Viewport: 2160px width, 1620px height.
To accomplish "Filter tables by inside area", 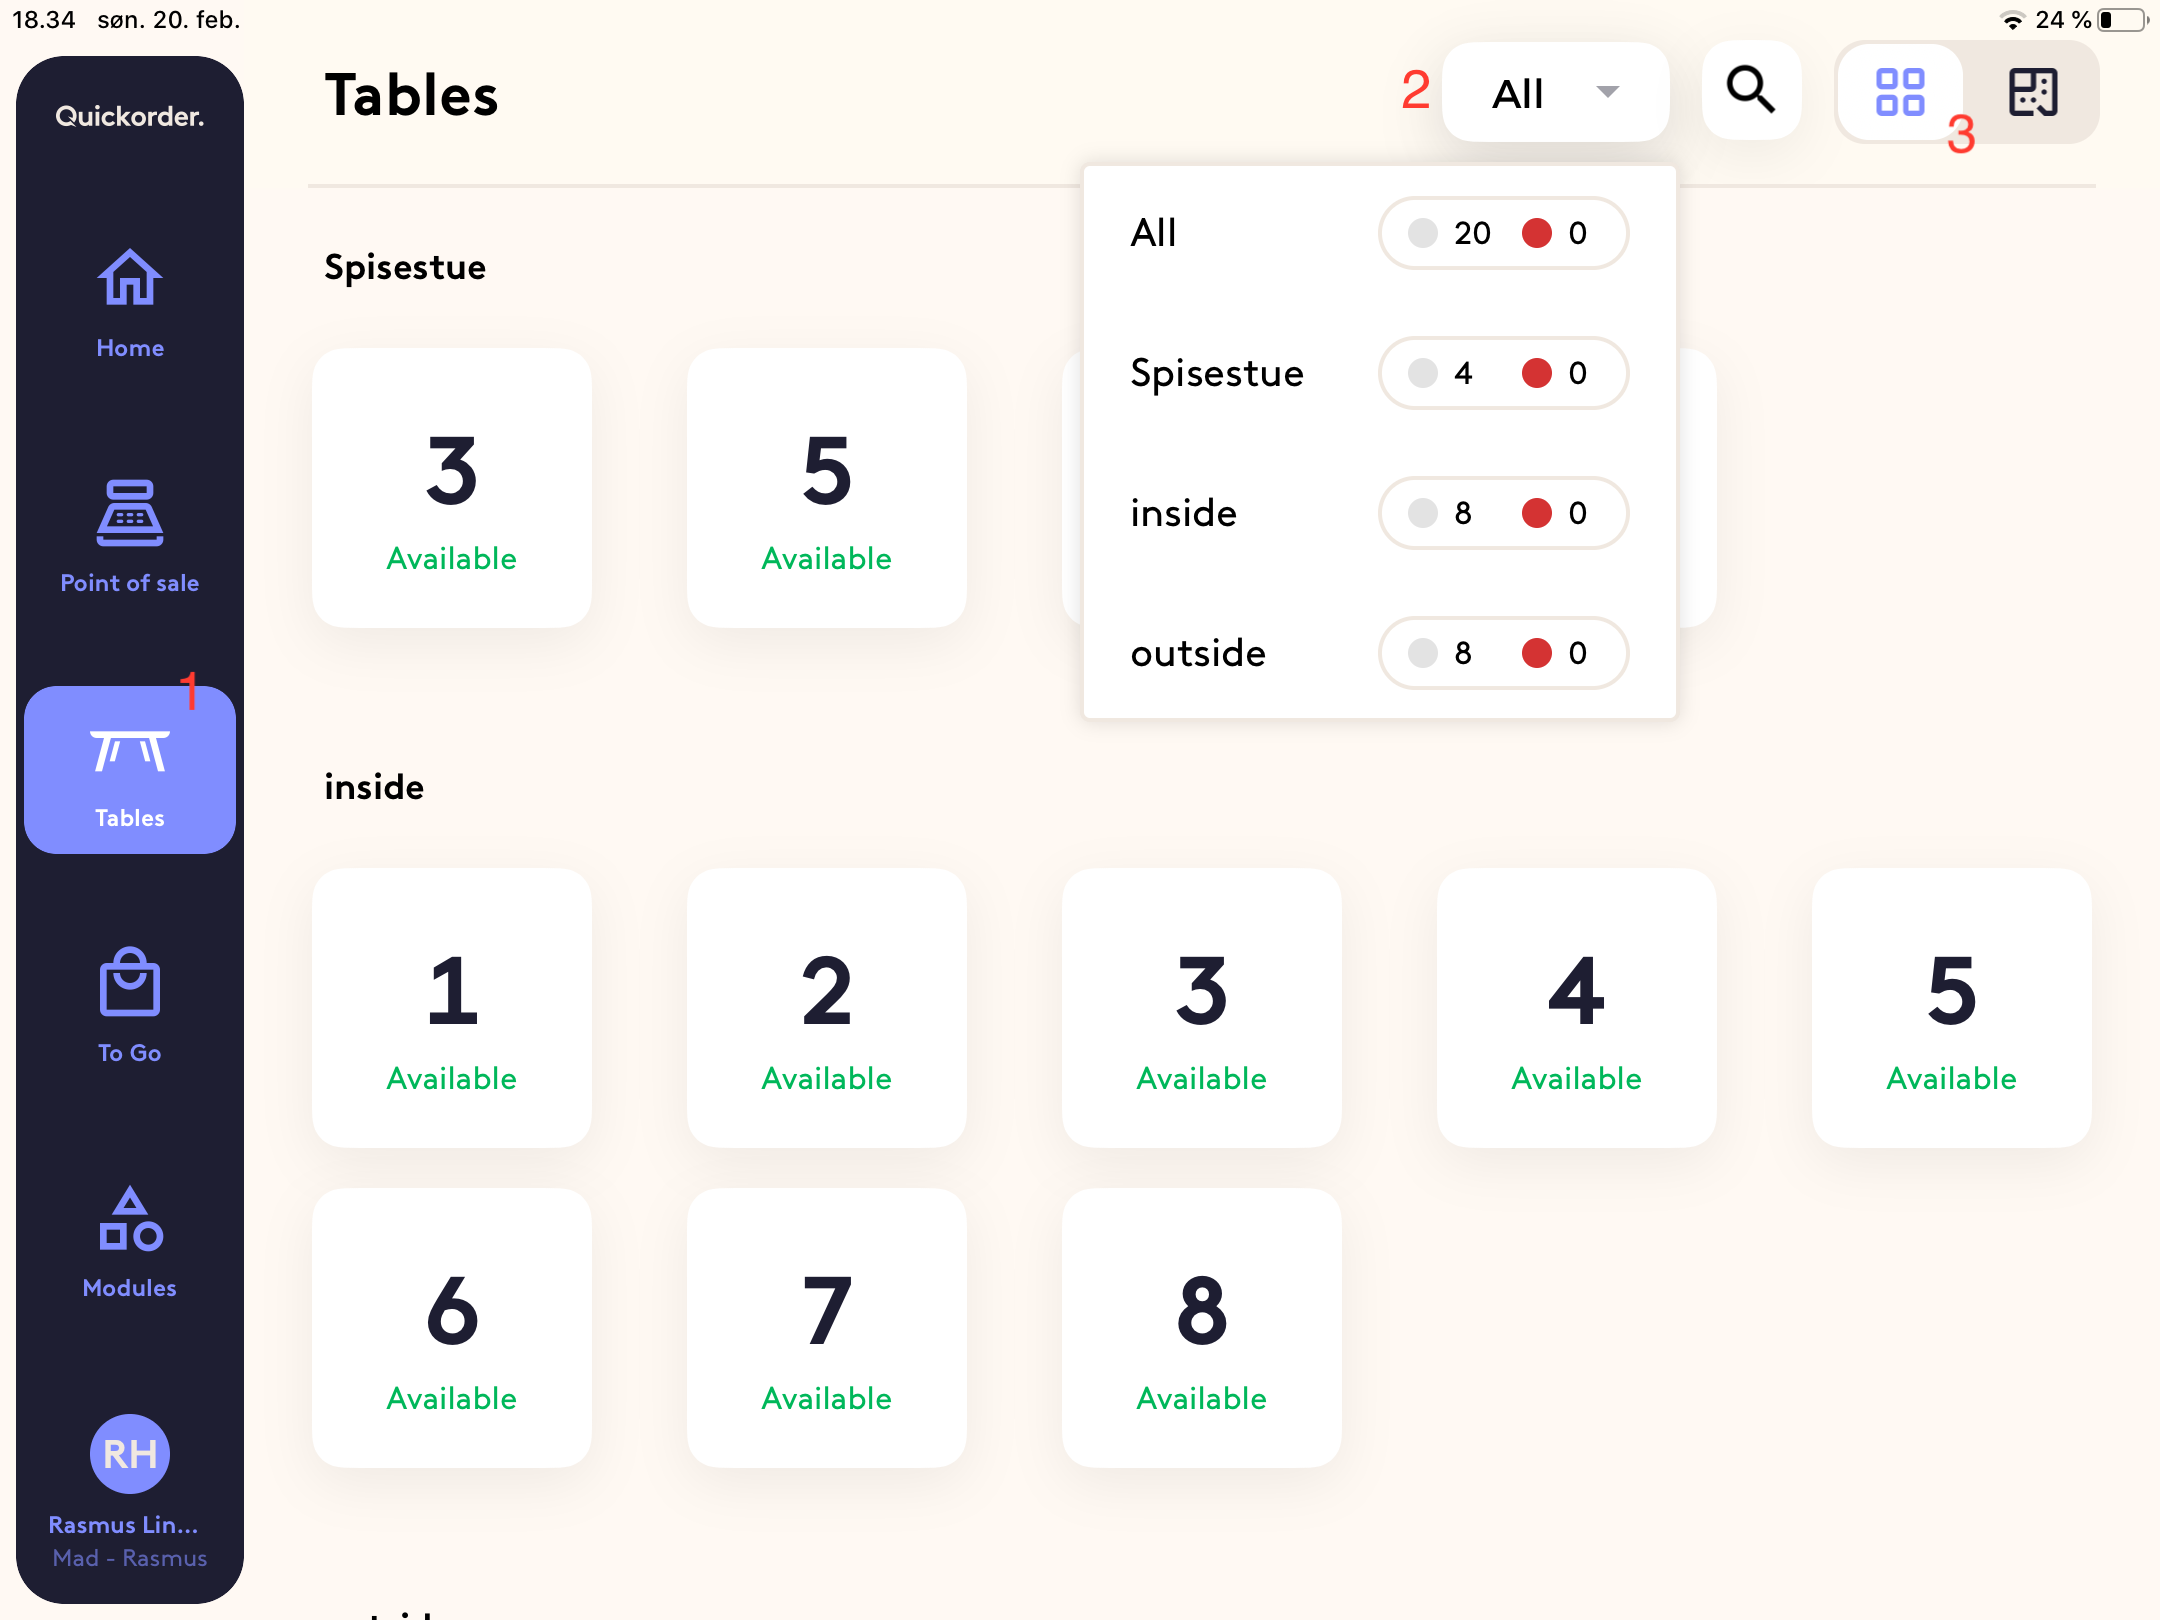I will (x=1380, y=513).
